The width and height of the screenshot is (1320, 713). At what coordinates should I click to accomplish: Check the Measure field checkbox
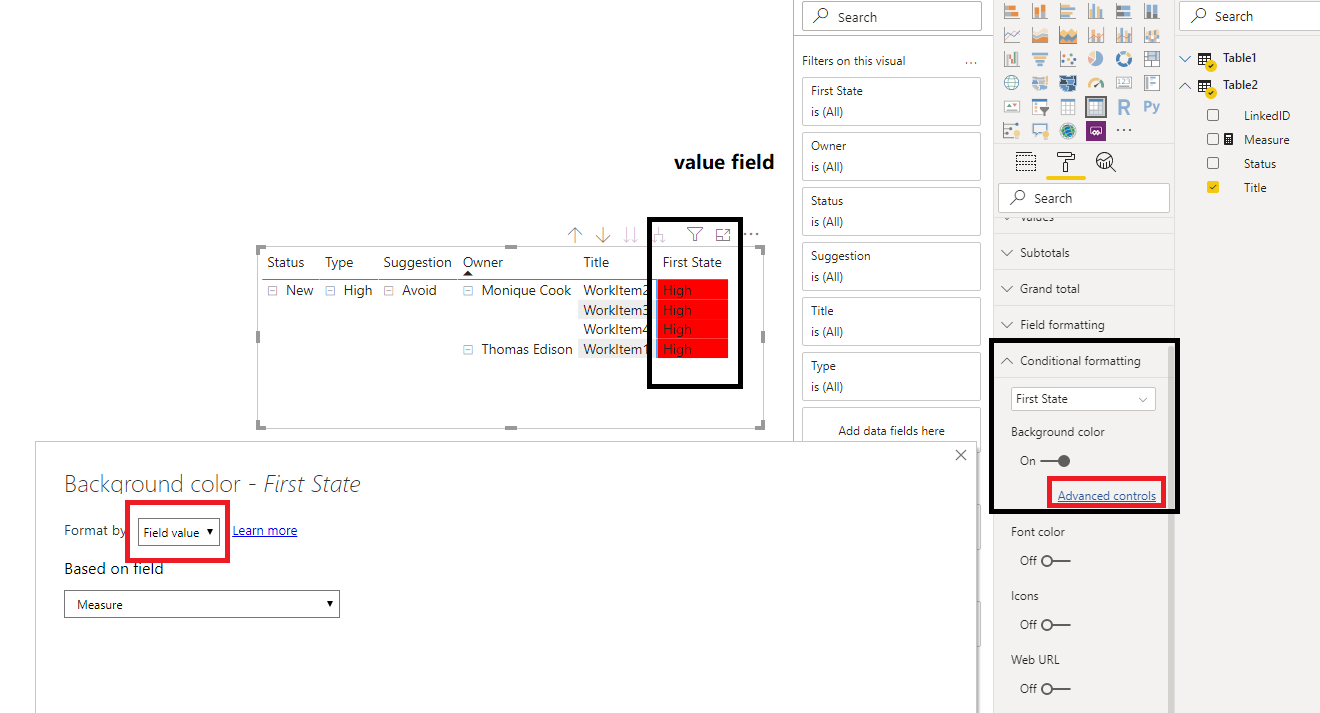pos(1213,140)
